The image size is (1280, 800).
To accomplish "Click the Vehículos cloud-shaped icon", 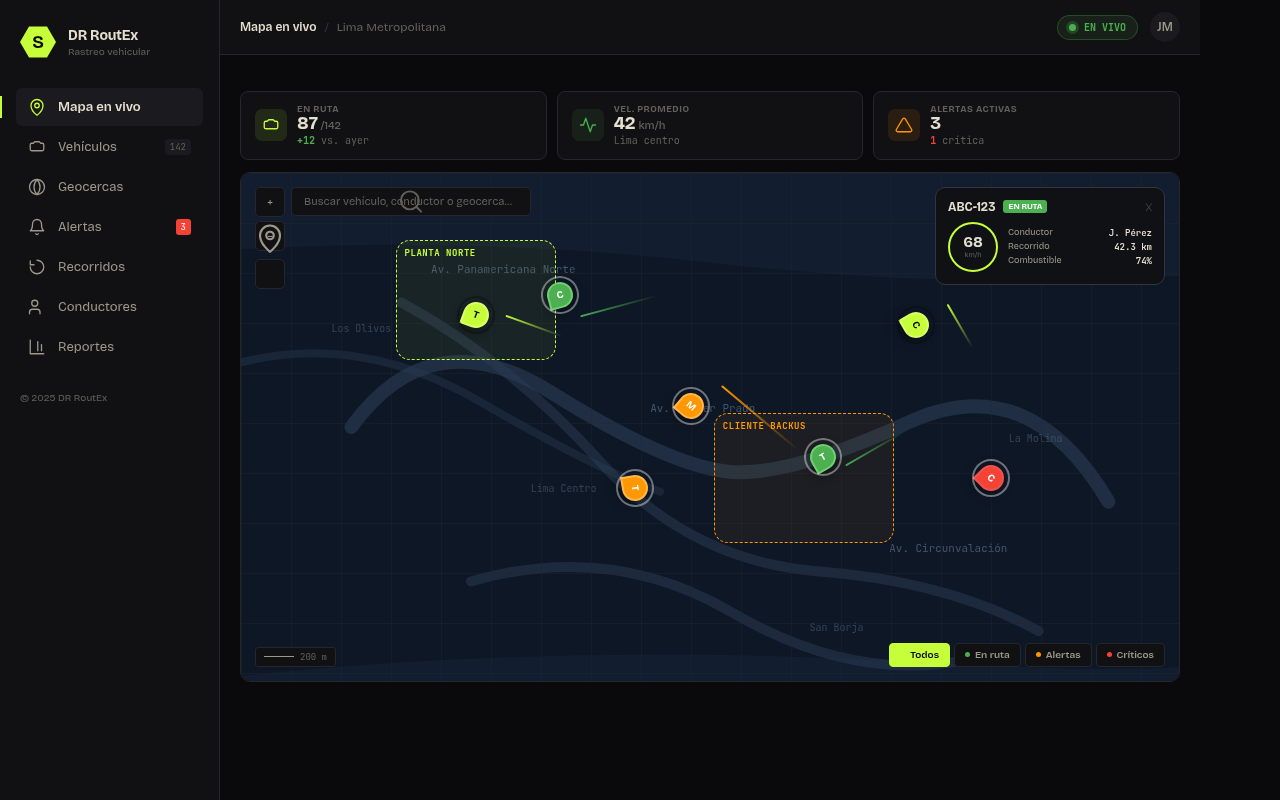I will (37, 147).
